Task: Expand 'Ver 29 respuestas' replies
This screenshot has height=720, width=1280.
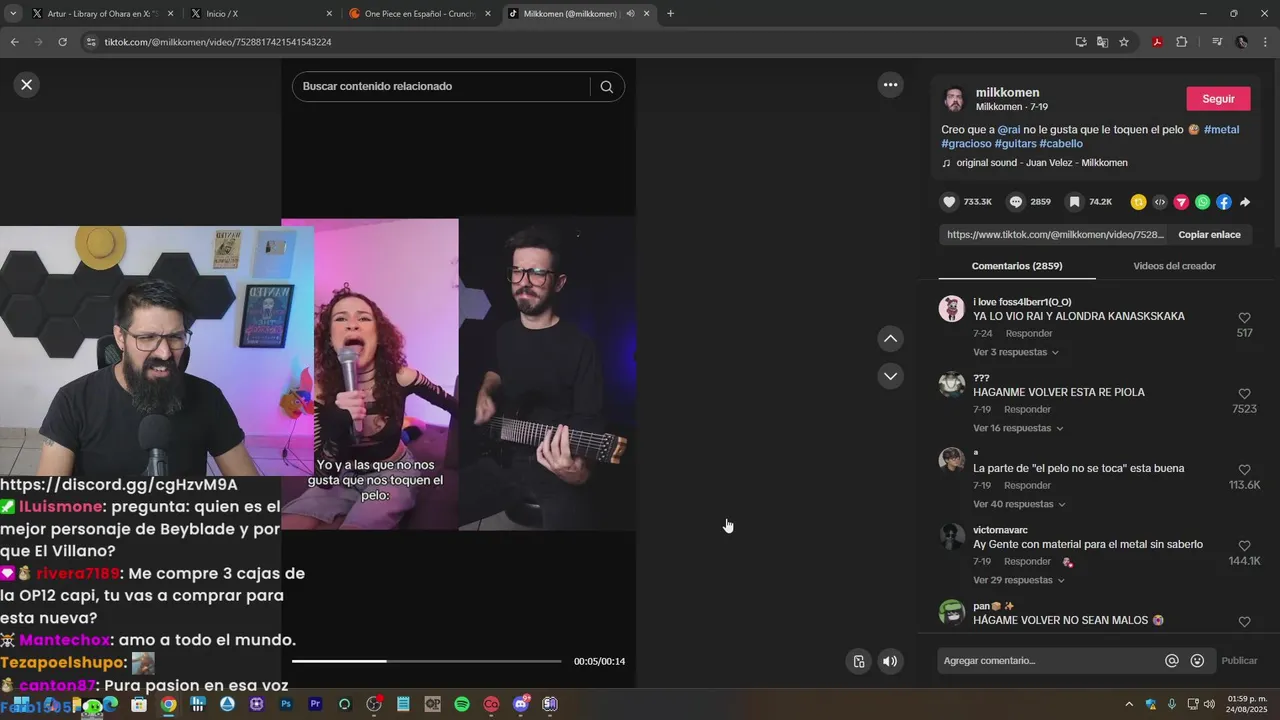Action: (1018, 580)
